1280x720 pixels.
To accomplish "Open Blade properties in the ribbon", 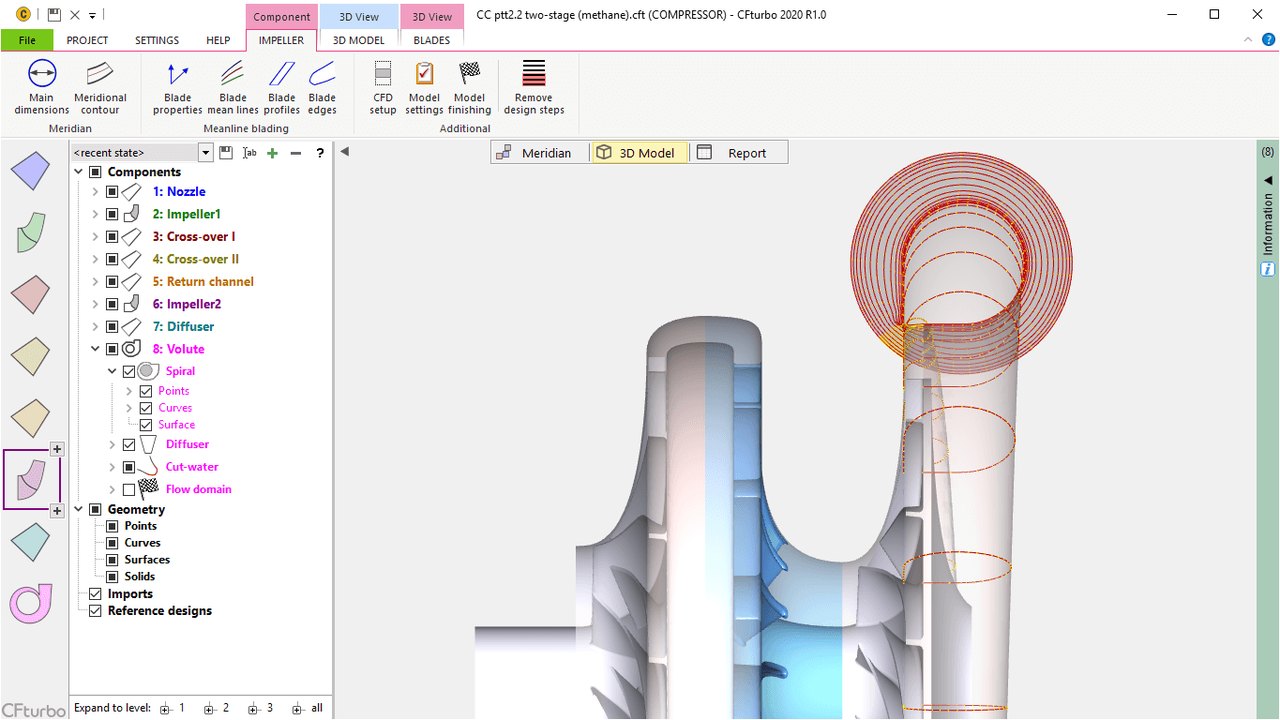I will (178, 87).
